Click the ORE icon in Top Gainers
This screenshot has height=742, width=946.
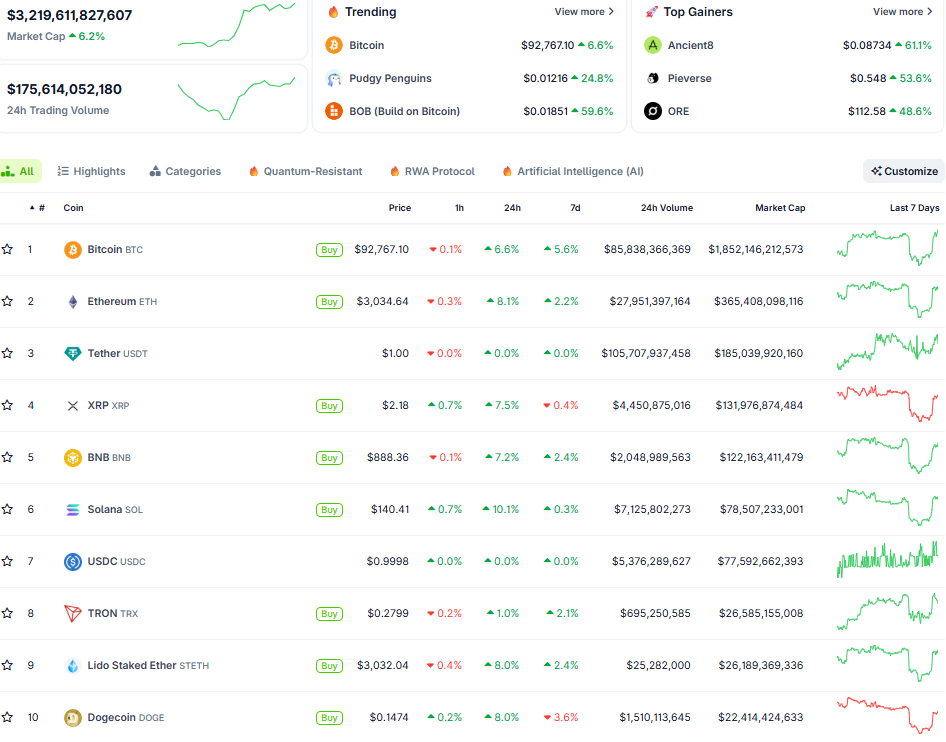pyautogui.click(x=653, y=111)
